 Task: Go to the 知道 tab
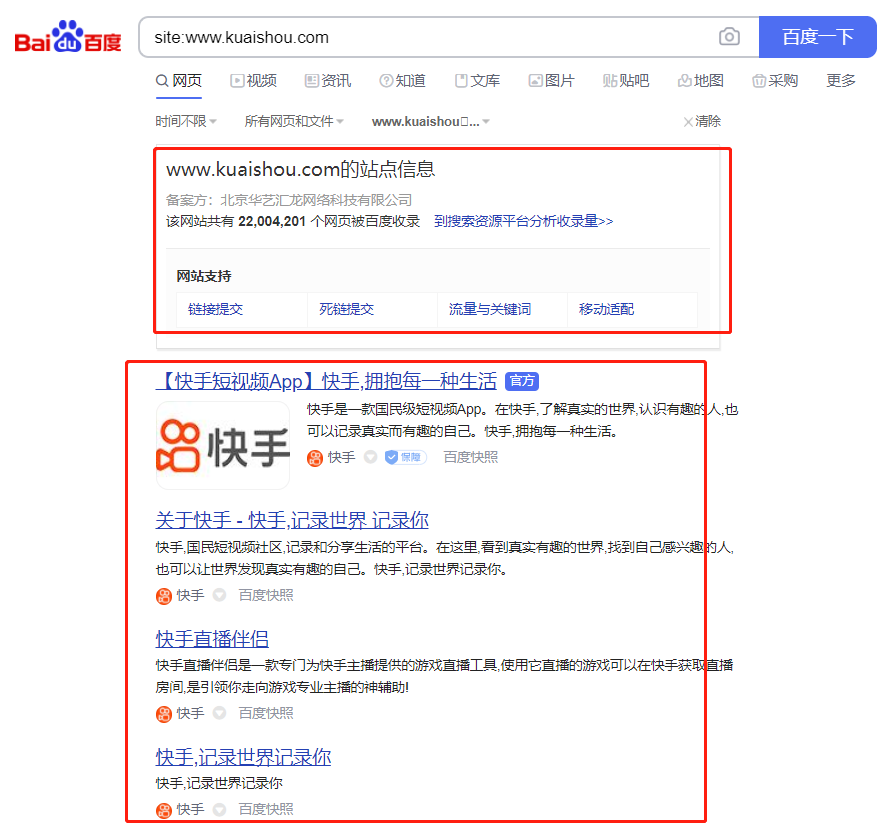402,81
